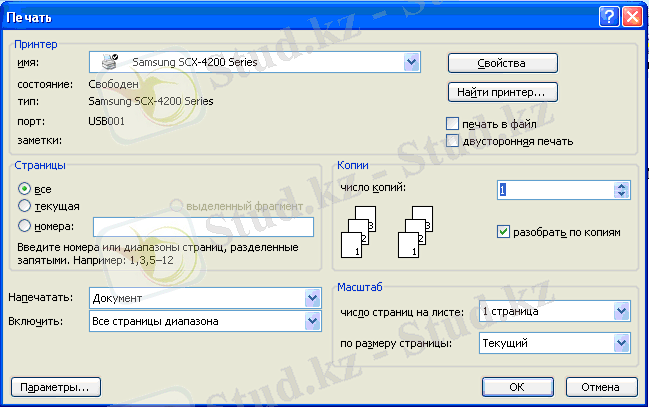Expand 'число страниц на листе' dropdown
Viewport: 649px width, 407px height.
(621, 312)
